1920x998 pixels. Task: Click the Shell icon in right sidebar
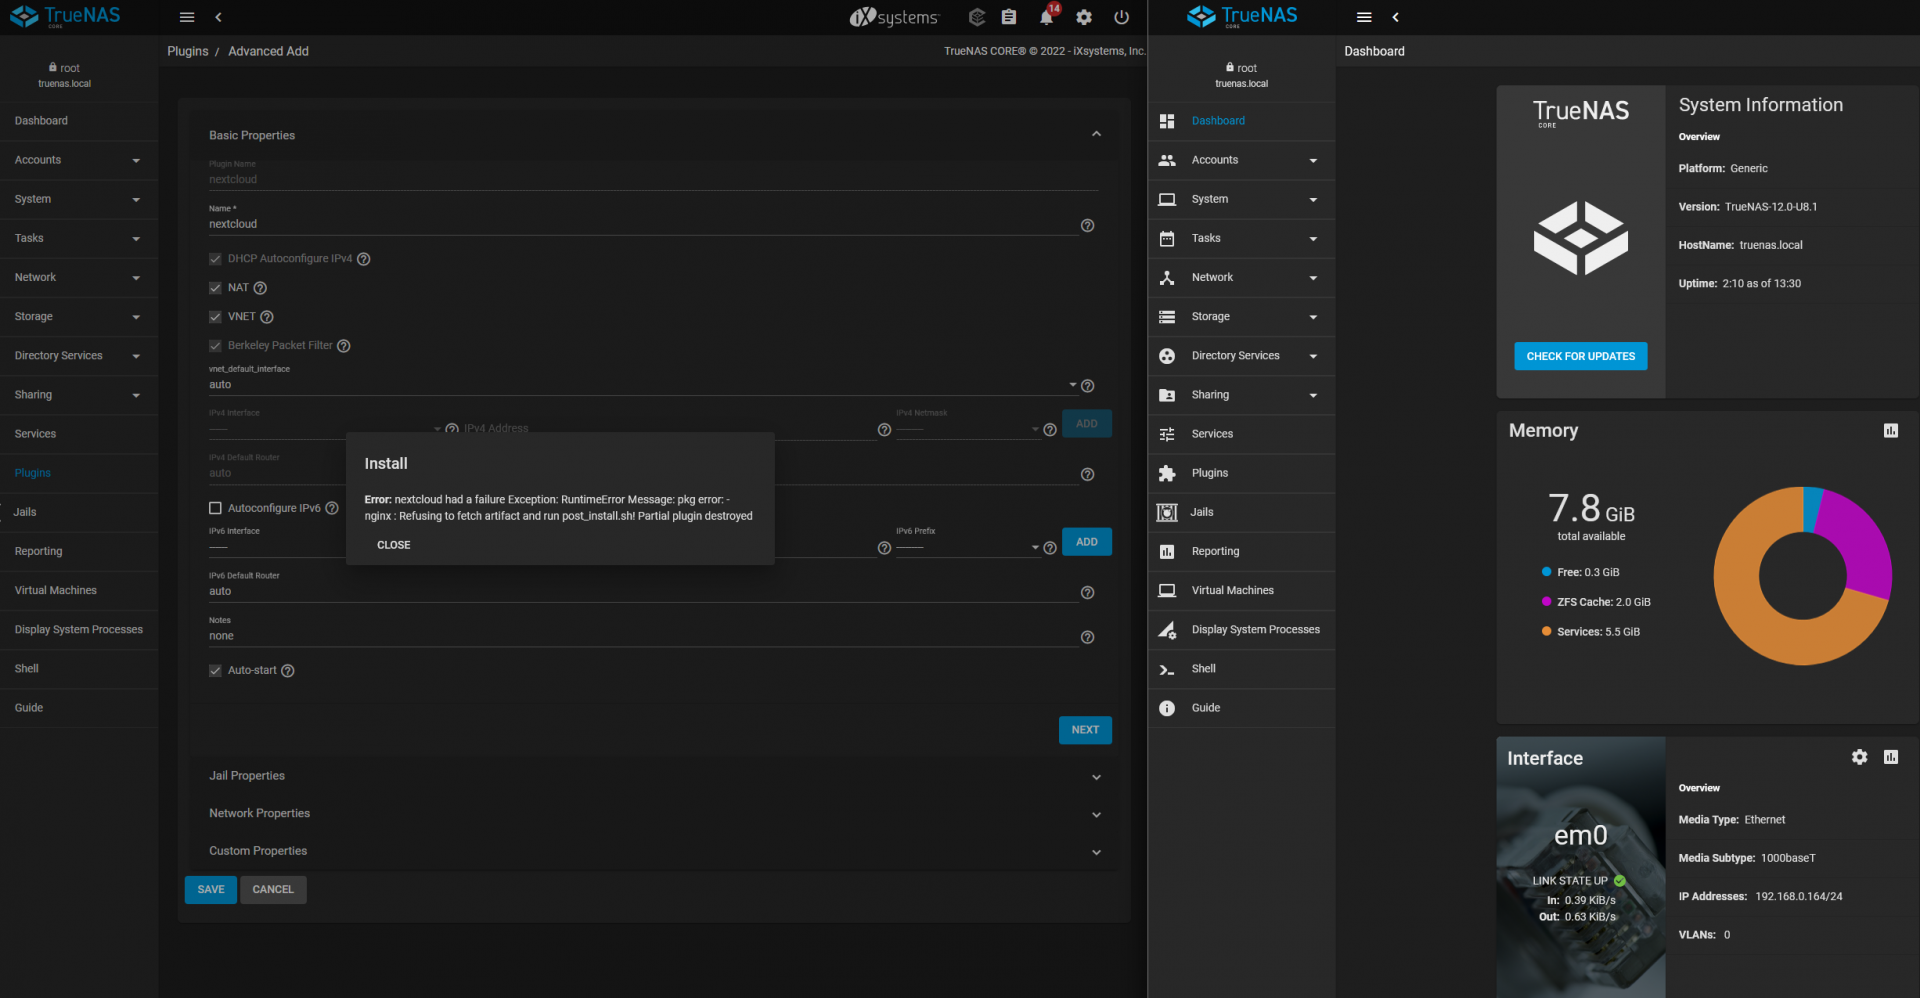1167,669
